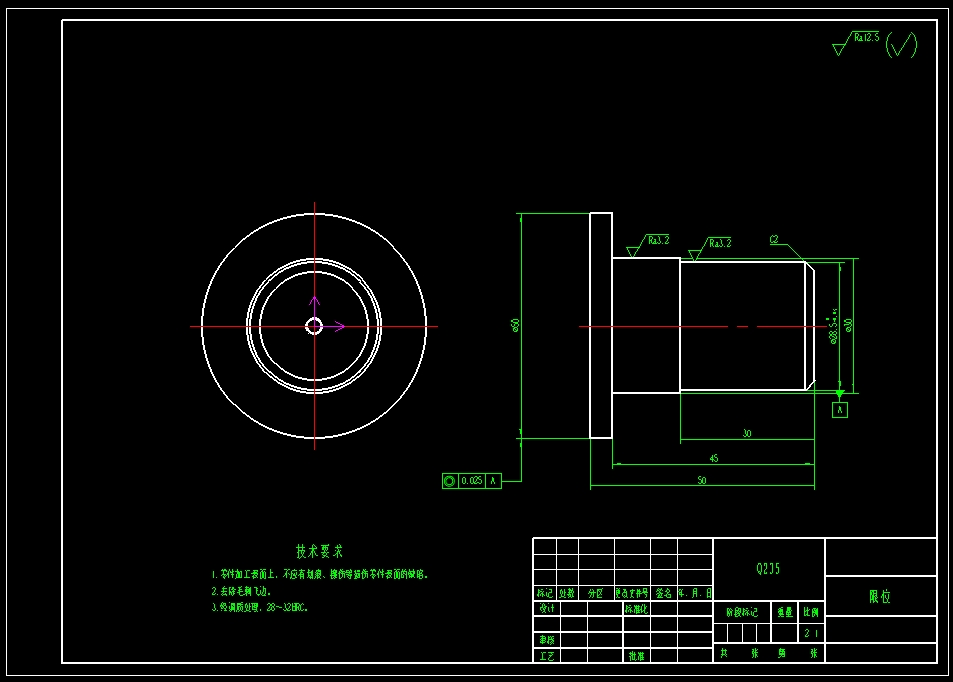Select the ⌀28.5 toleranced diameter dimension
This screenshot has height=682, width=953.
tap(833, 327)
